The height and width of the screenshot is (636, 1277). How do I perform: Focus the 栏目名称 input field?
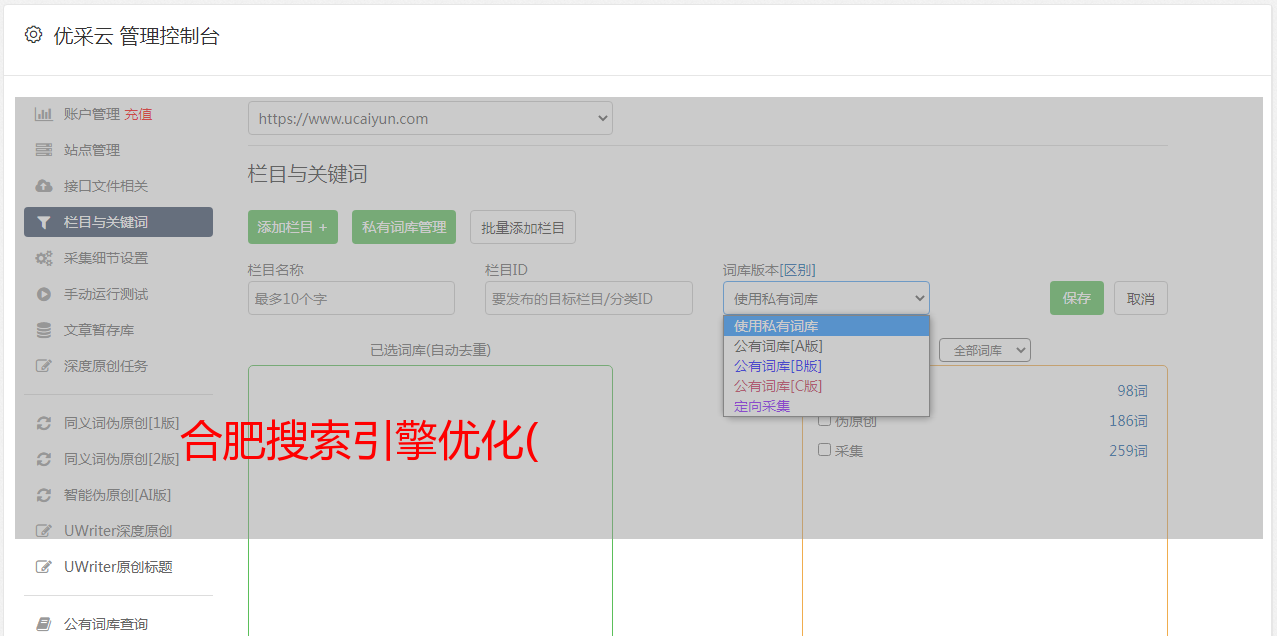[351, 298]
